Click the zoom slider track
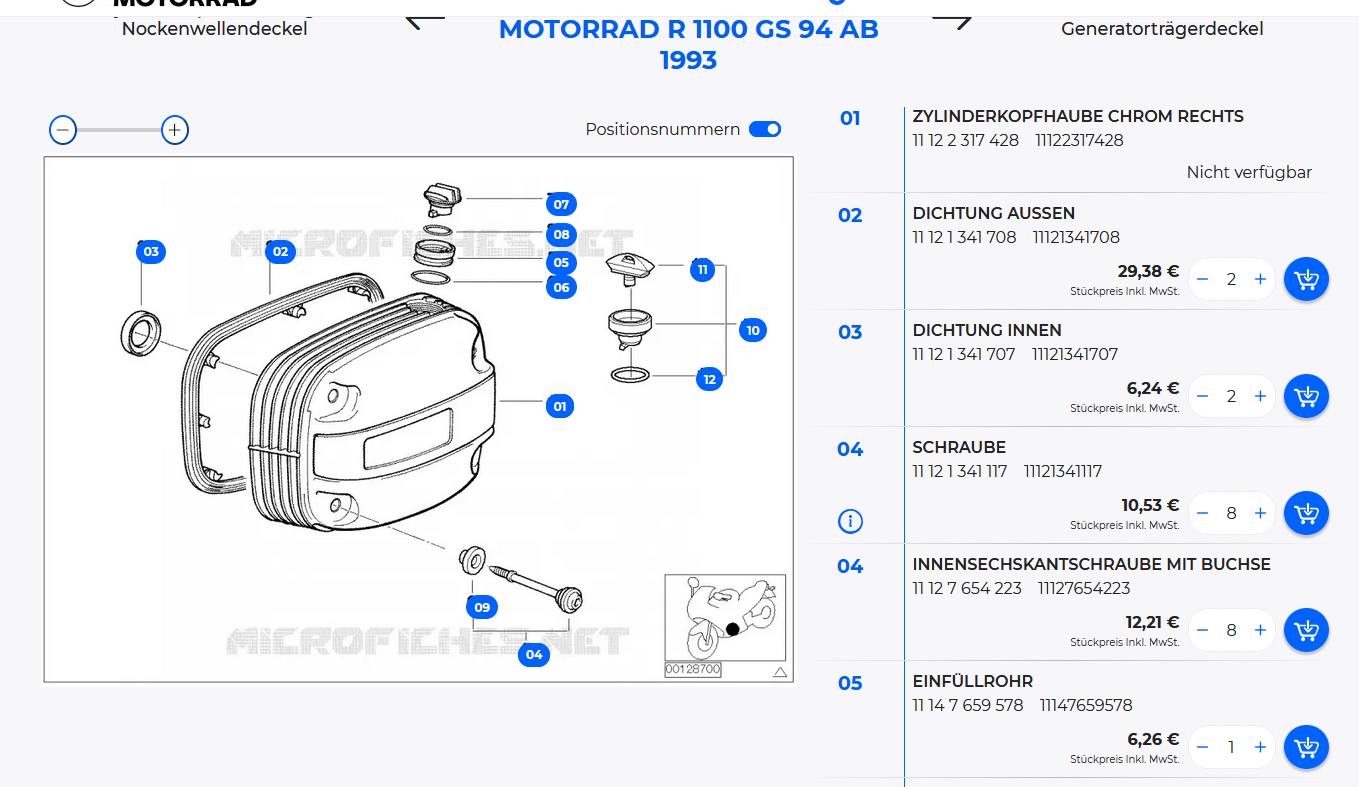 [119, 130]
